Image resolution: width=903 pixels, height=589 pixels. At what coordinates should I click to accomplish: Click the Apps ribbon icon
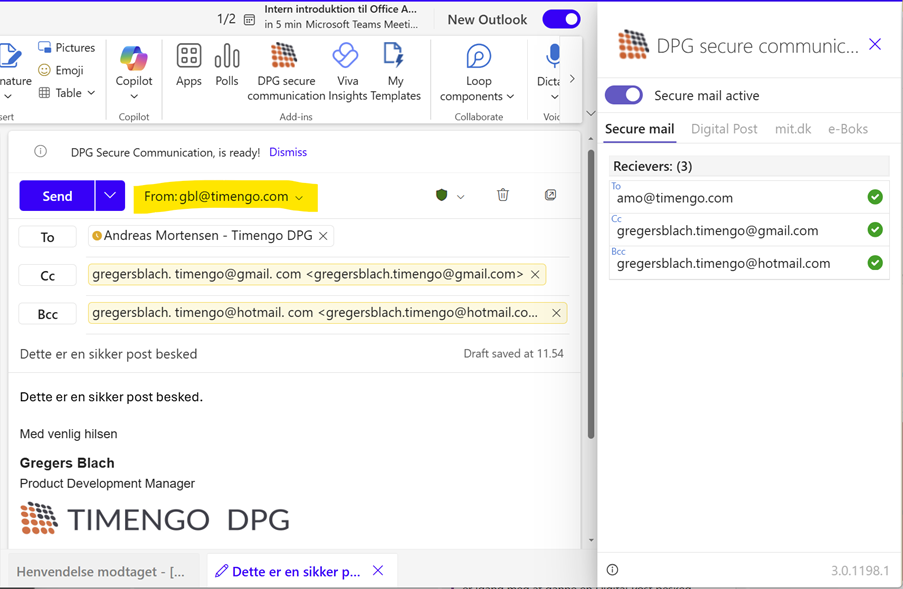point(189,66)
